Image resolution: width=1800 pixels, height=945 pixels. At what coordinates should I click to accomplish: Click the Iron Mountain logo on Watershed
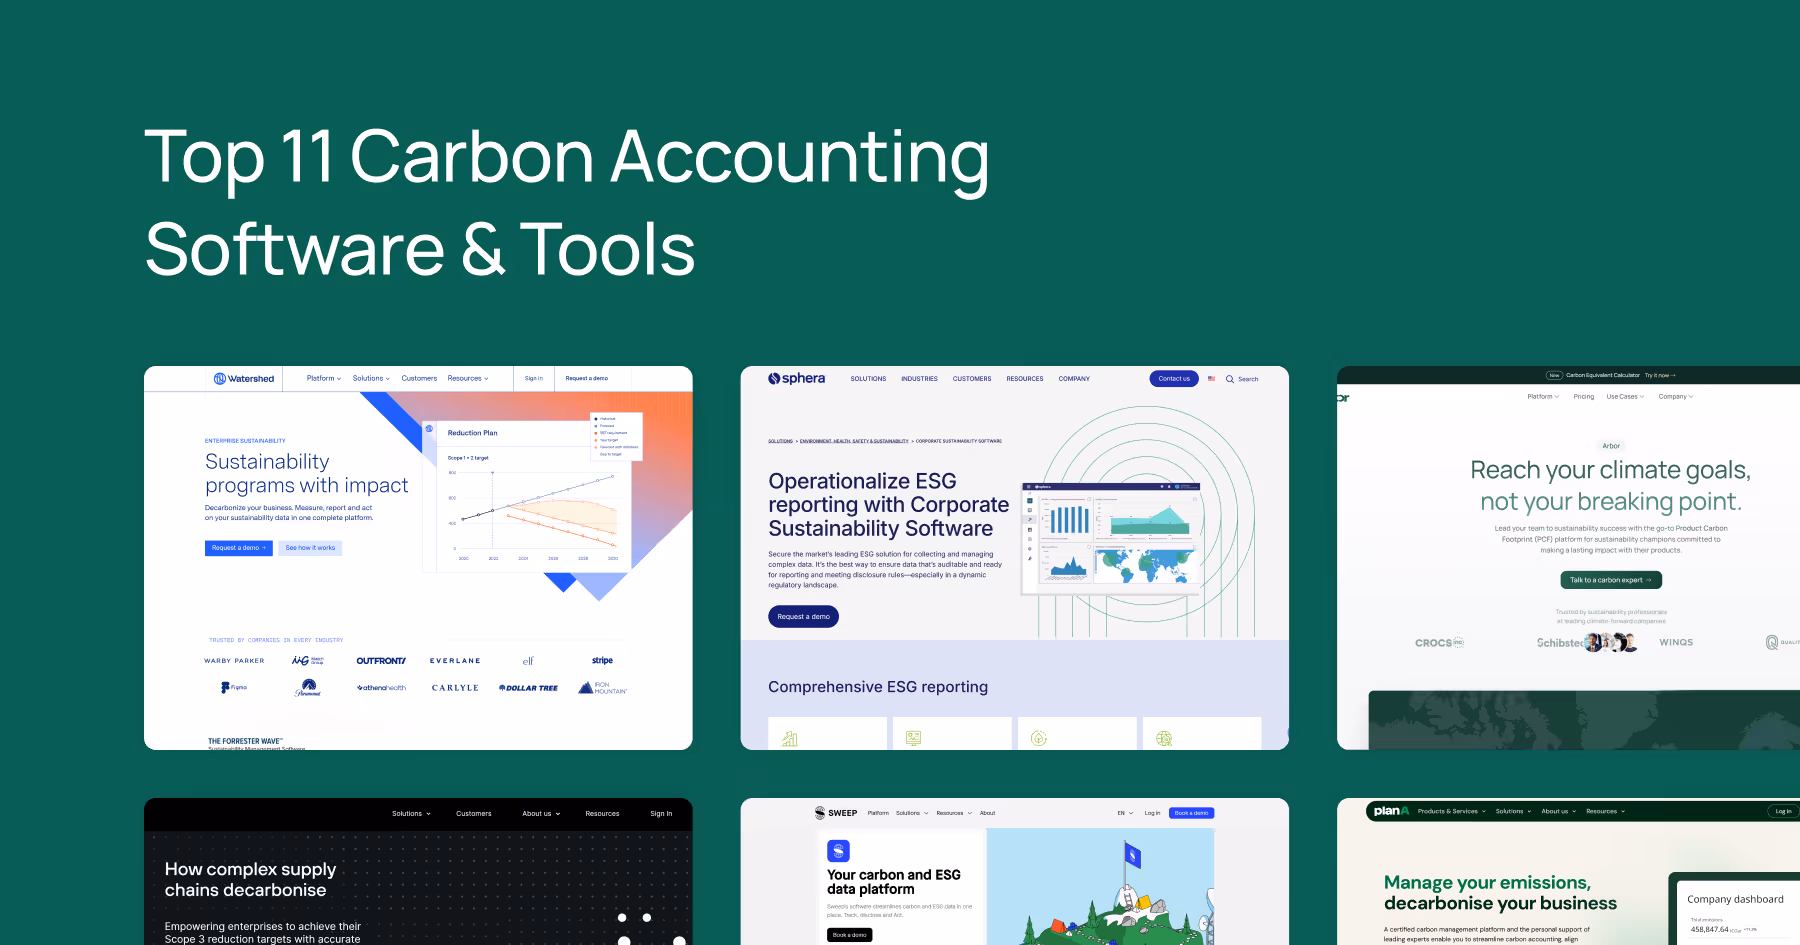click(x=603, y=688)
